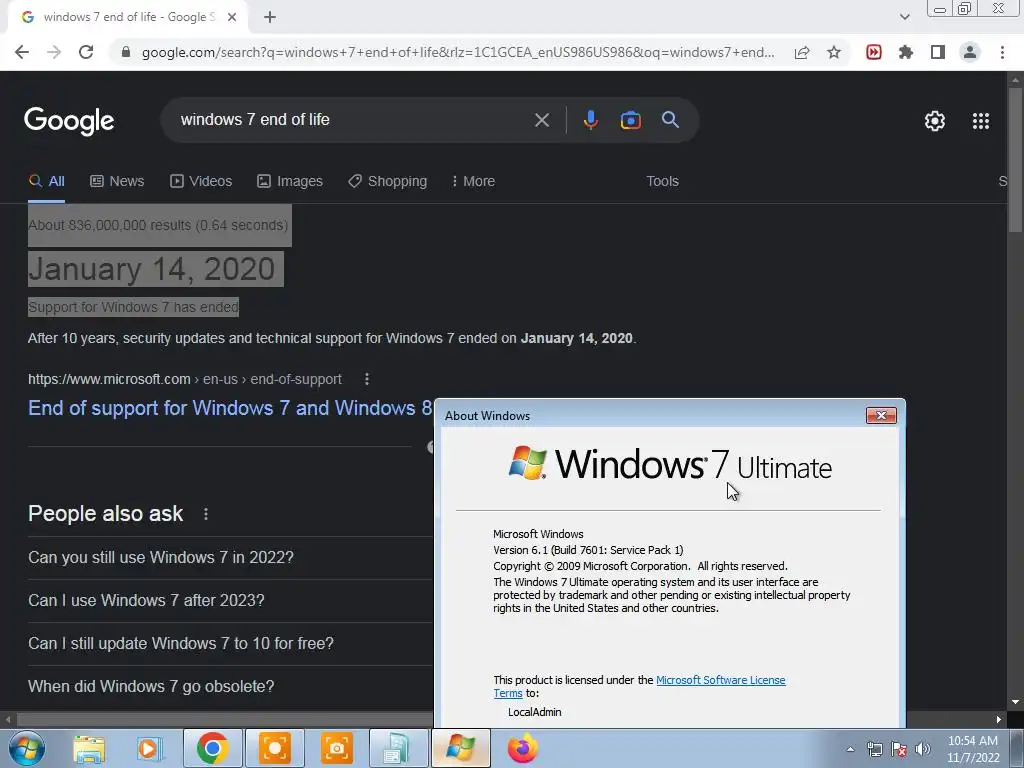The width and height of the screenshot is (1024, 768).
Task: Switch to About Windows taskbar item
Action: [x=460, y=748]
